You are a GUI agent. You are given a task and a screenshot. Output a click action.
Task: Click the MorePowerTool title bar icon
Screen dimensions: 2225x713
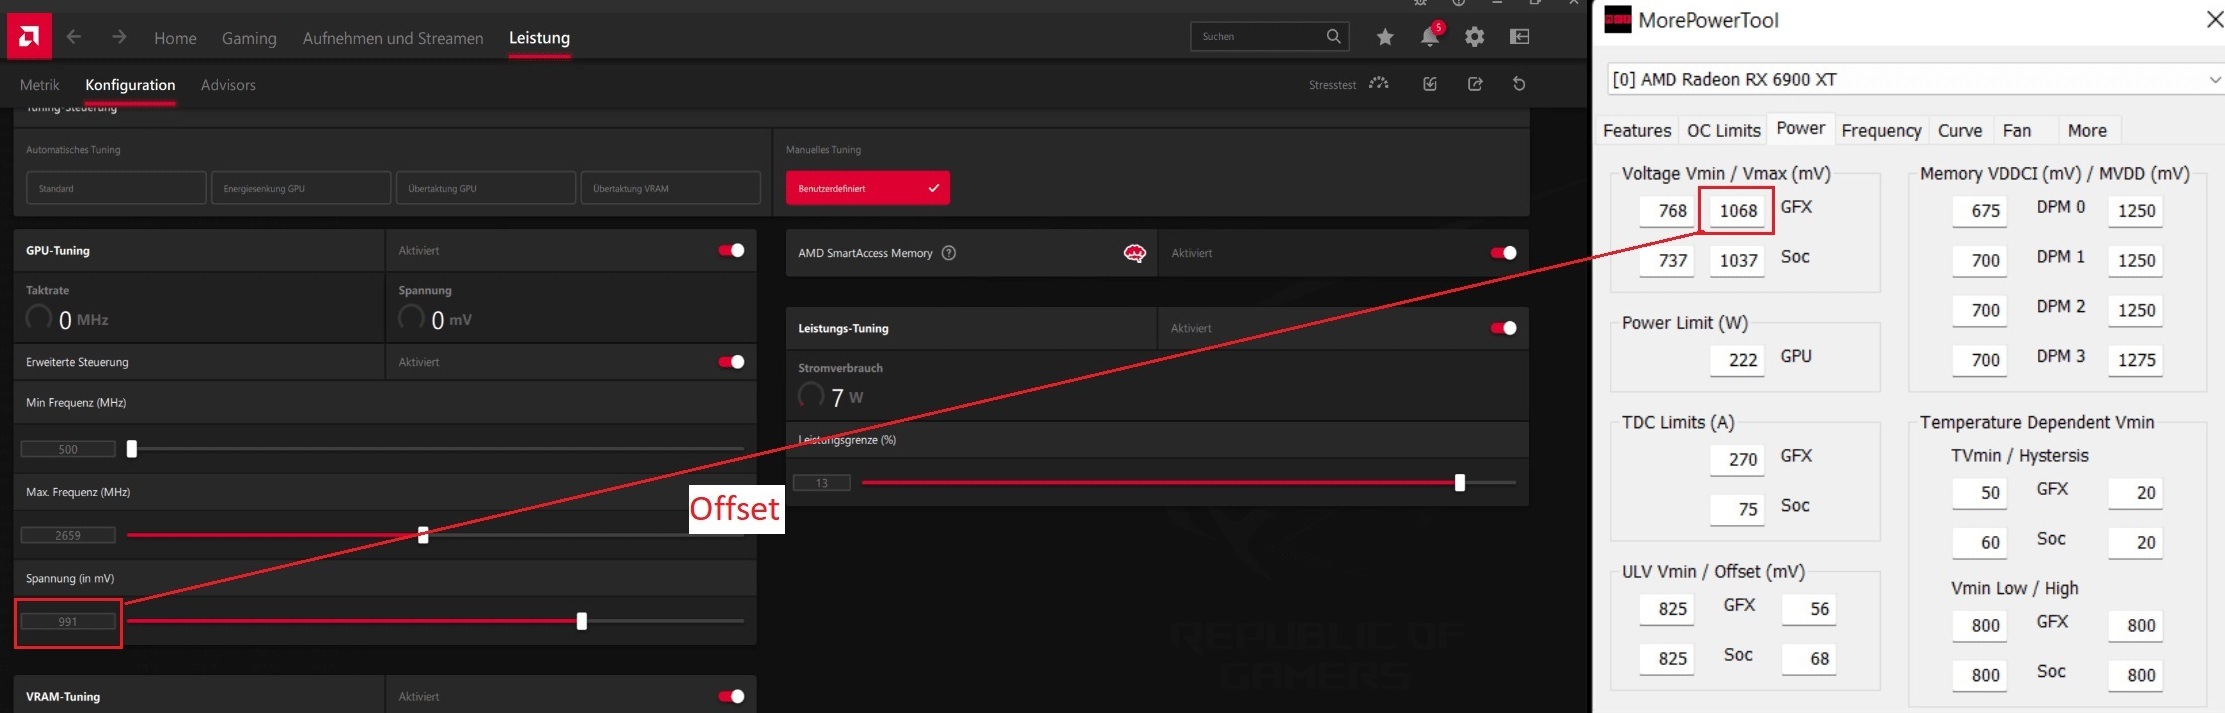click(x=1617, y=20)
